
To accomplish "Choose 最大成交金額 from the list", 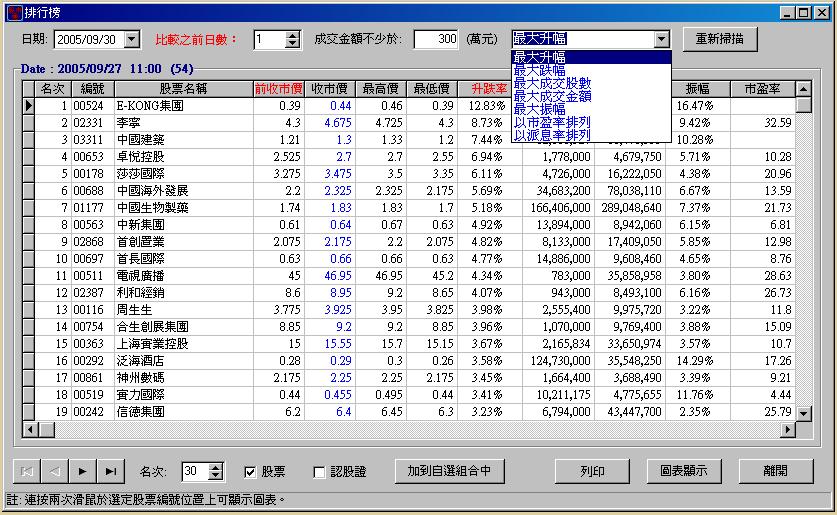I will tap(591, 96).
